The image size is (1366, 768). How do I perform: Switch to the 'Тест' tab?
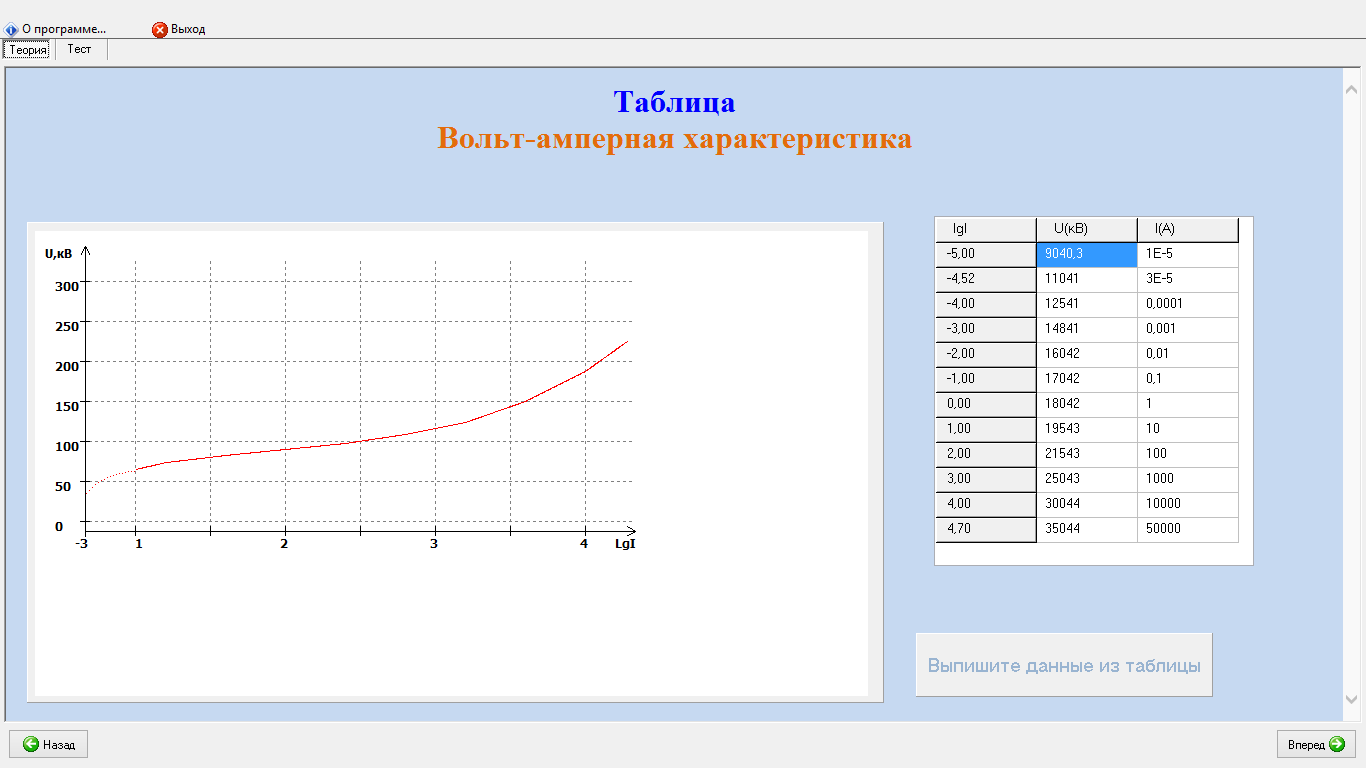80,49
